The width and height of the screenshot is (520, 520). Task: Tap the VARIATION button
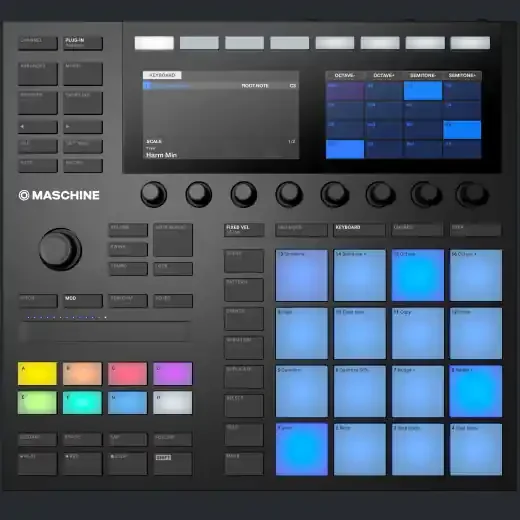[x=244, y=348]
